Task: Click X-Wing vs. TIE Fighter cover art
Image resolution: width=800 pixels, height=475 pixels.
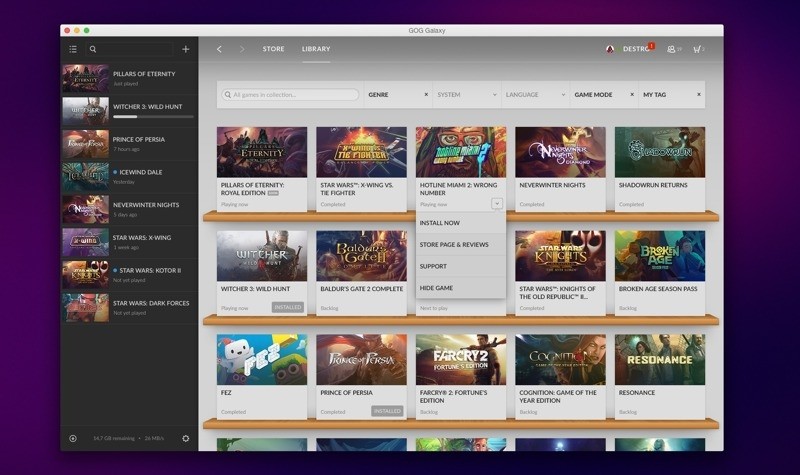Action: click(x=361, y=152)
